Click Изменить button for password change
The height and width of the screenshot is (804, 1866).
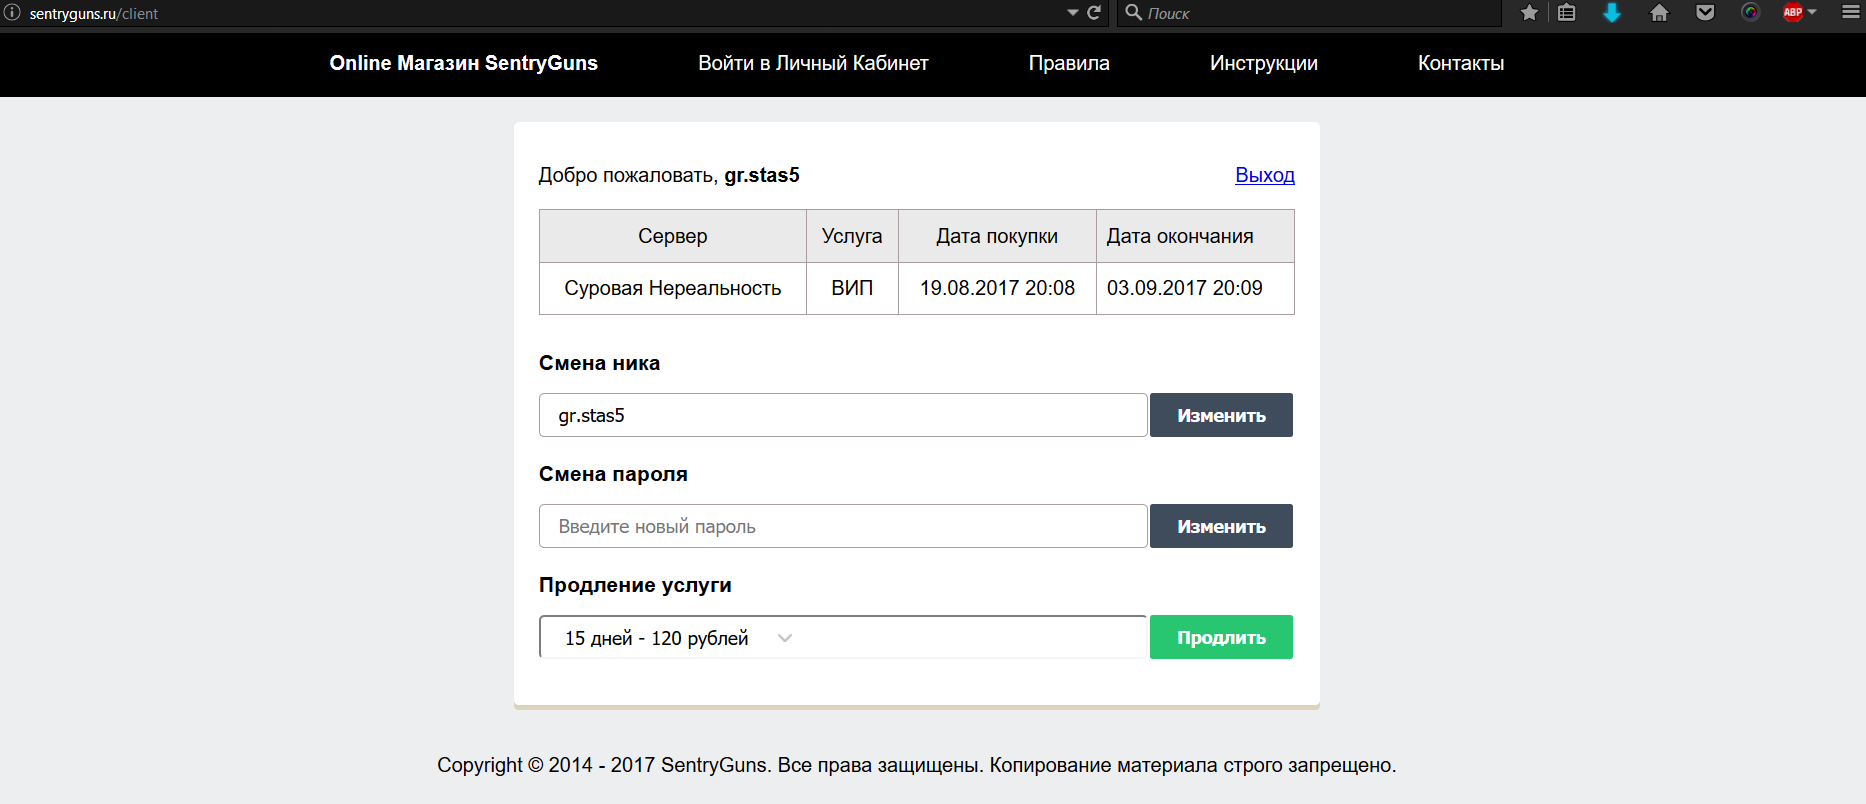(x=1221, y=526)
